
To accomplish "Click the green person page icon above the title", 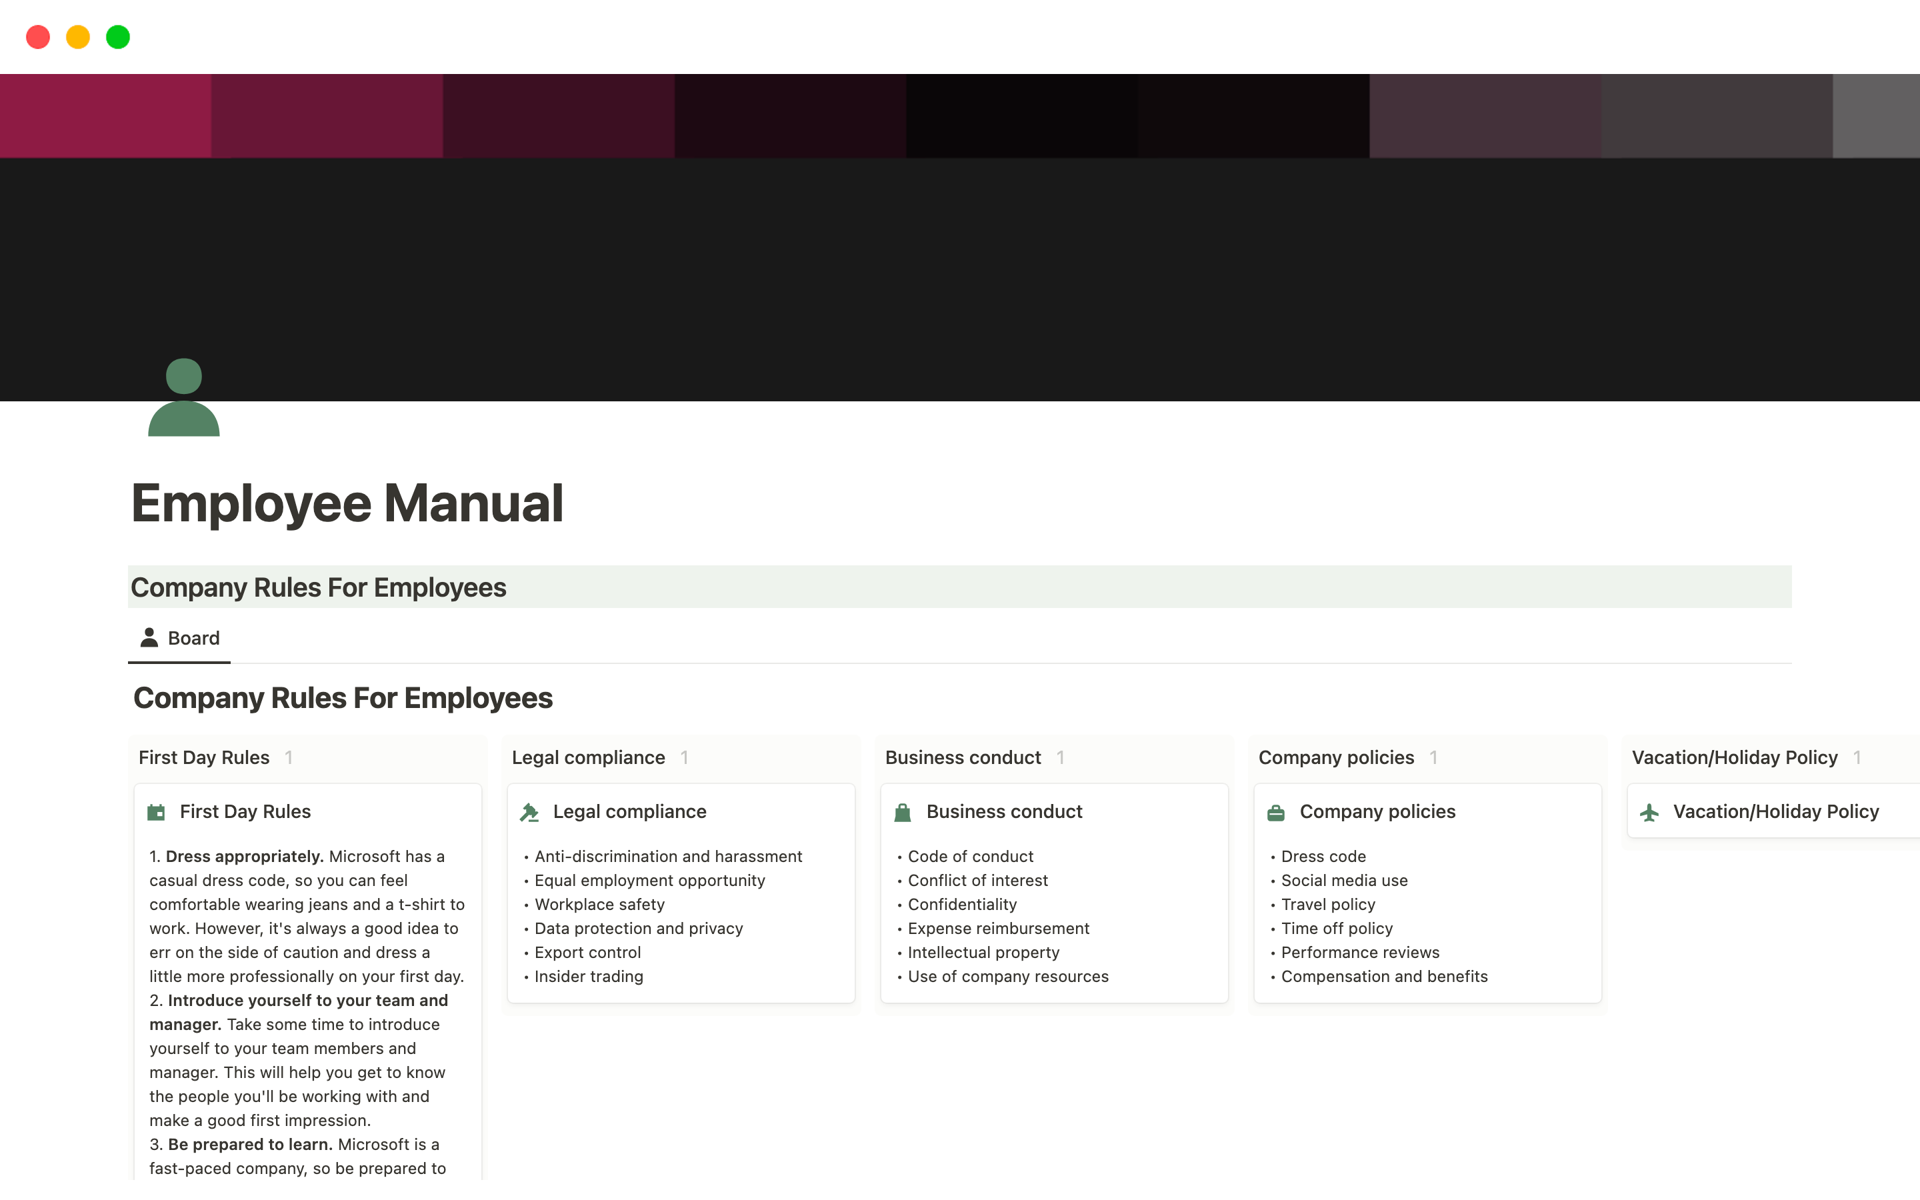I will point(183,399).
